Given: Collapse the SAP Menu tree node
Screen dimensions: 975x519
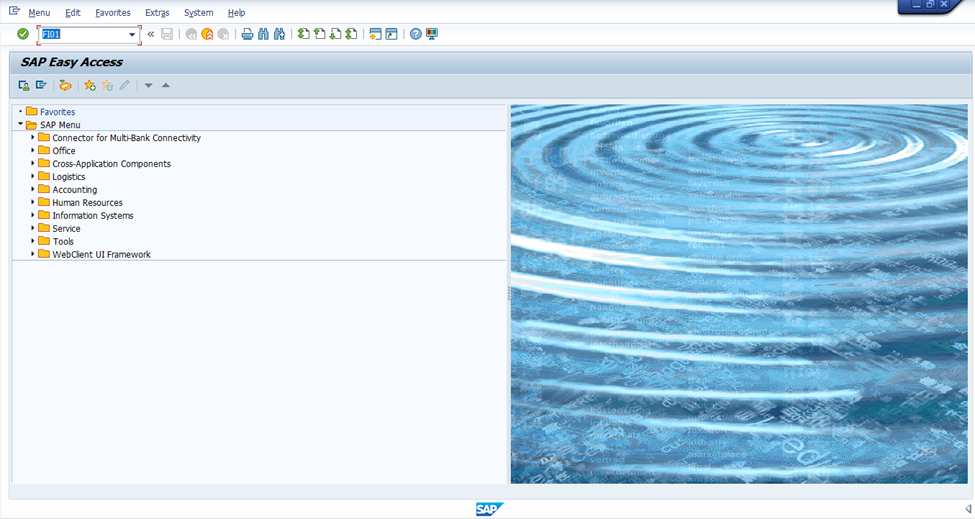Looking at the screenshot, I should tap(21, 124).
